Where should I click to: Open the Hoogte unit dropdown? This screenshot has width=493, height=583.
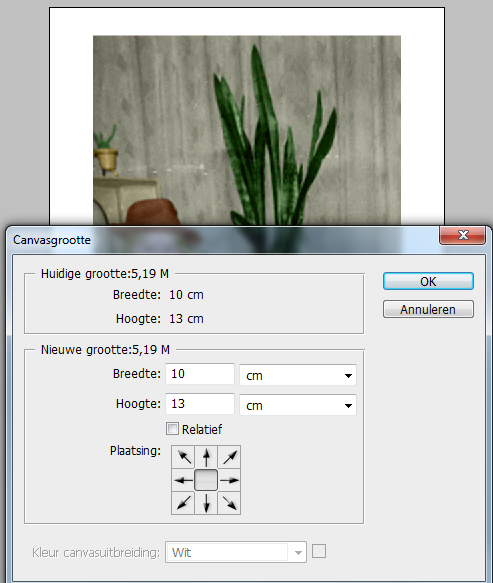tap(298, 405)
